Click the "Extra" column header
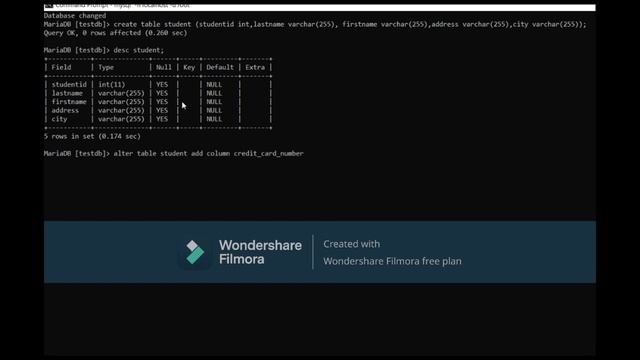This screenshot has width=640, height=360. point(255,67)
